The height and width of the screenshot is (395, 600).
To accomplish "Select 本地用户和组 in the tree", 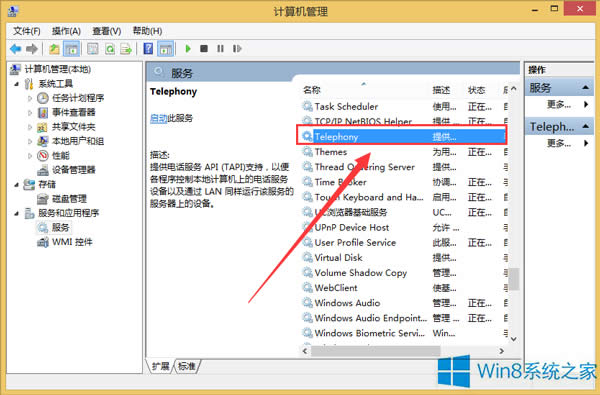I will pos(78,141).
